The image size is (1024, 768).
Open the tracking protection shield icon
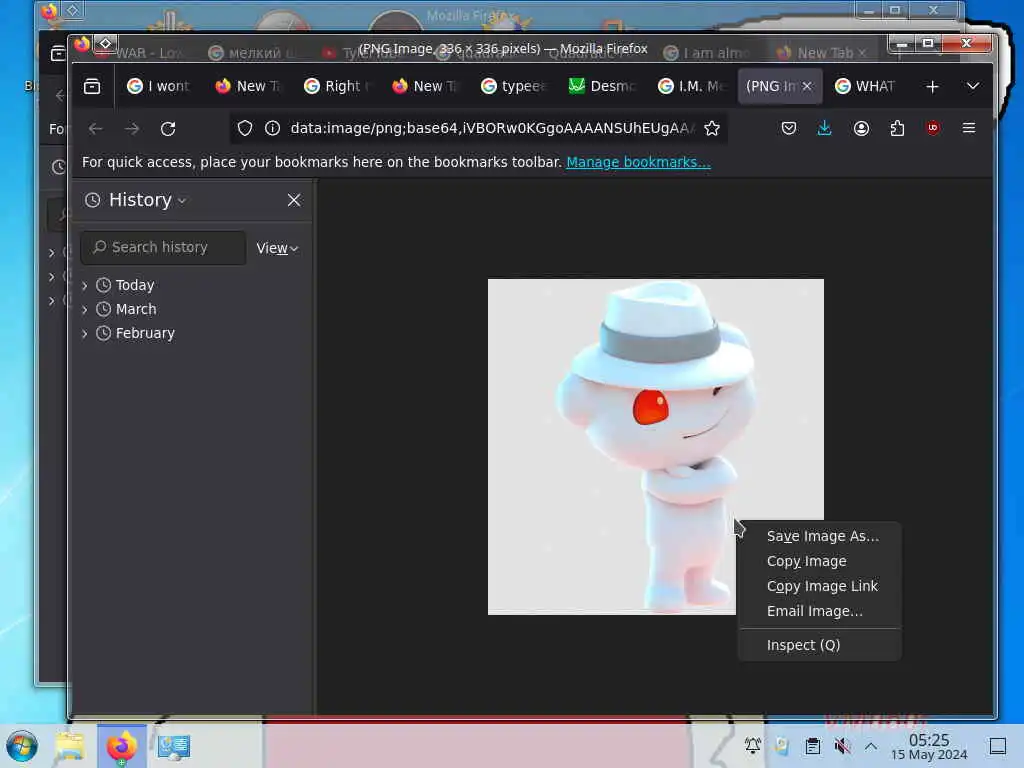pyautogui.click(x=245, y=128)
